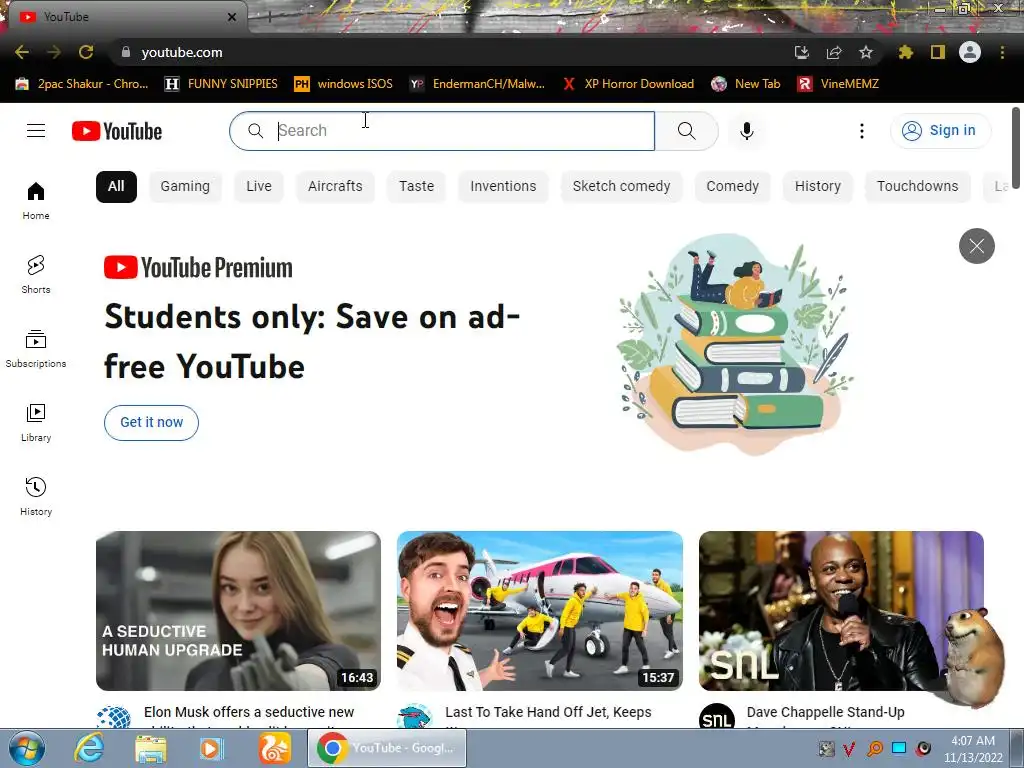Image resolution: width=1024 pixels, height=768 pixels.
Task: Click Get it now button
Action: tap(152, 423)
